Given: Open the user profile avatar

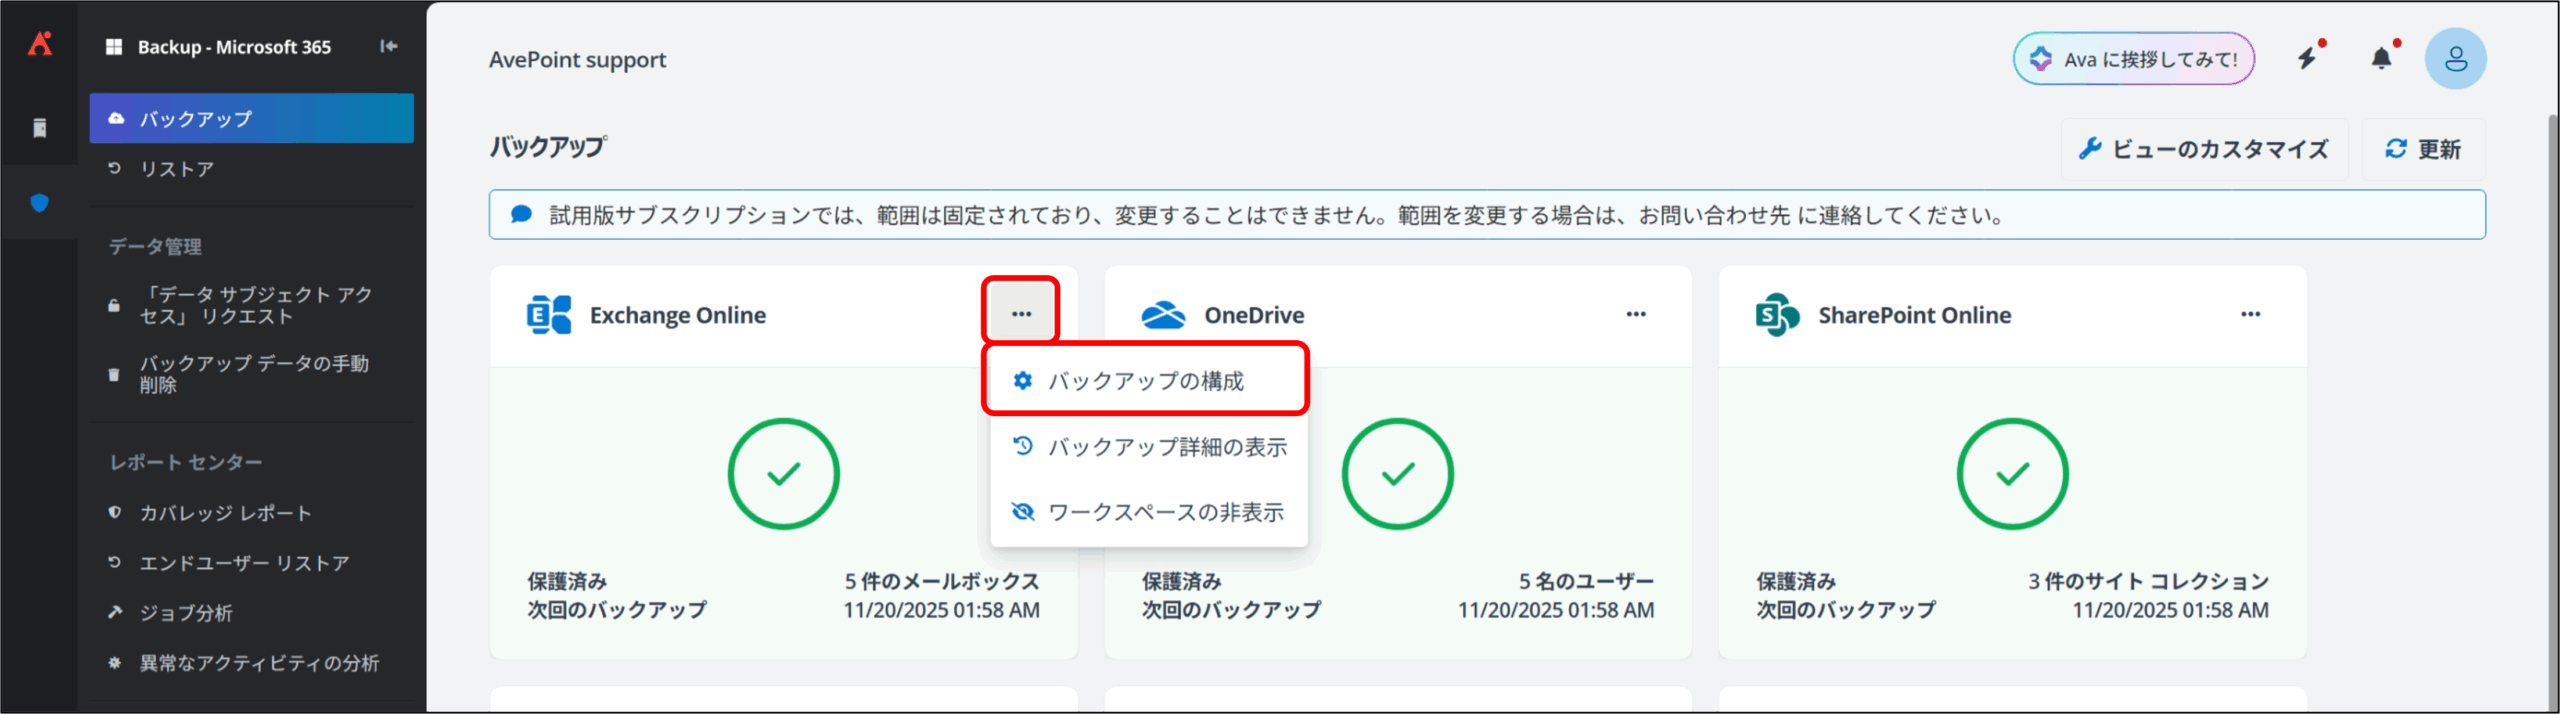Looking at the screenshot, I should pos(2455,59).
